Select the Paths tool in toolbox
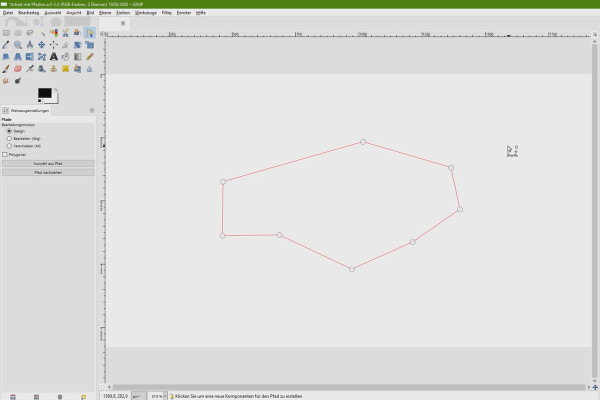Screen dimensions: 600x400 coord(89,33)
